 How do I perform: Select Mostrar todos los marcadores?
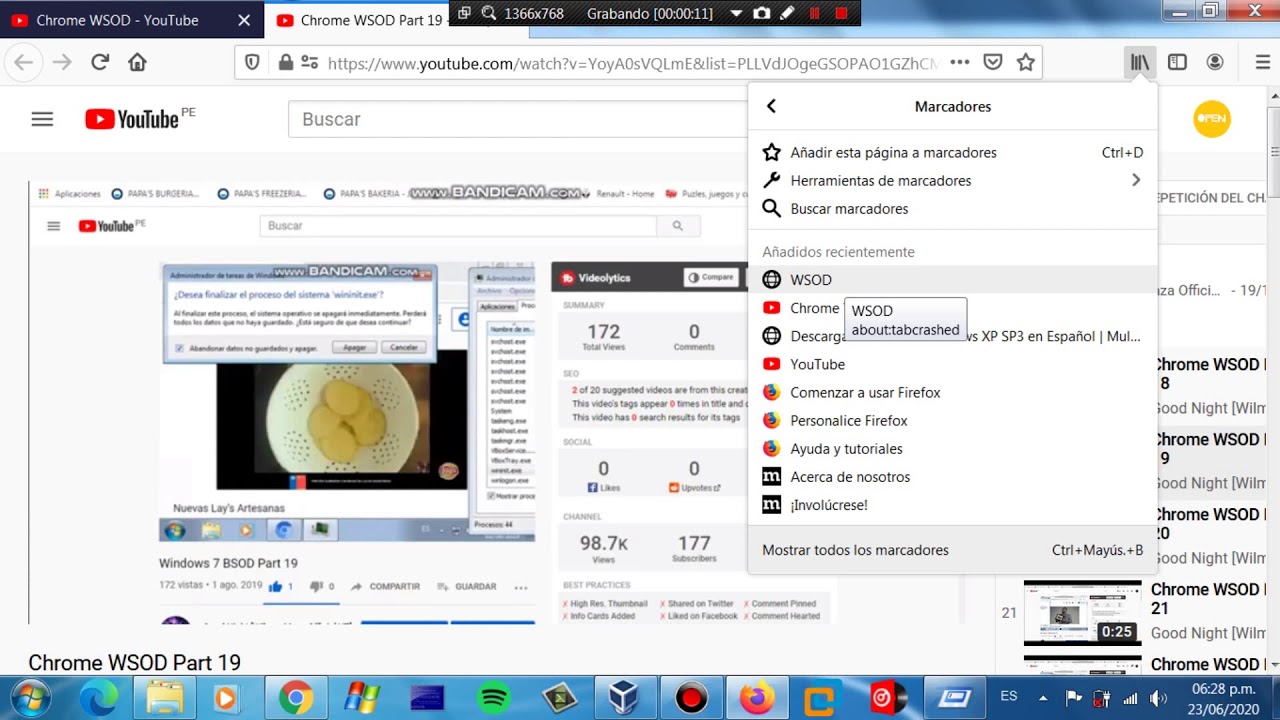(x=953, y=549)
